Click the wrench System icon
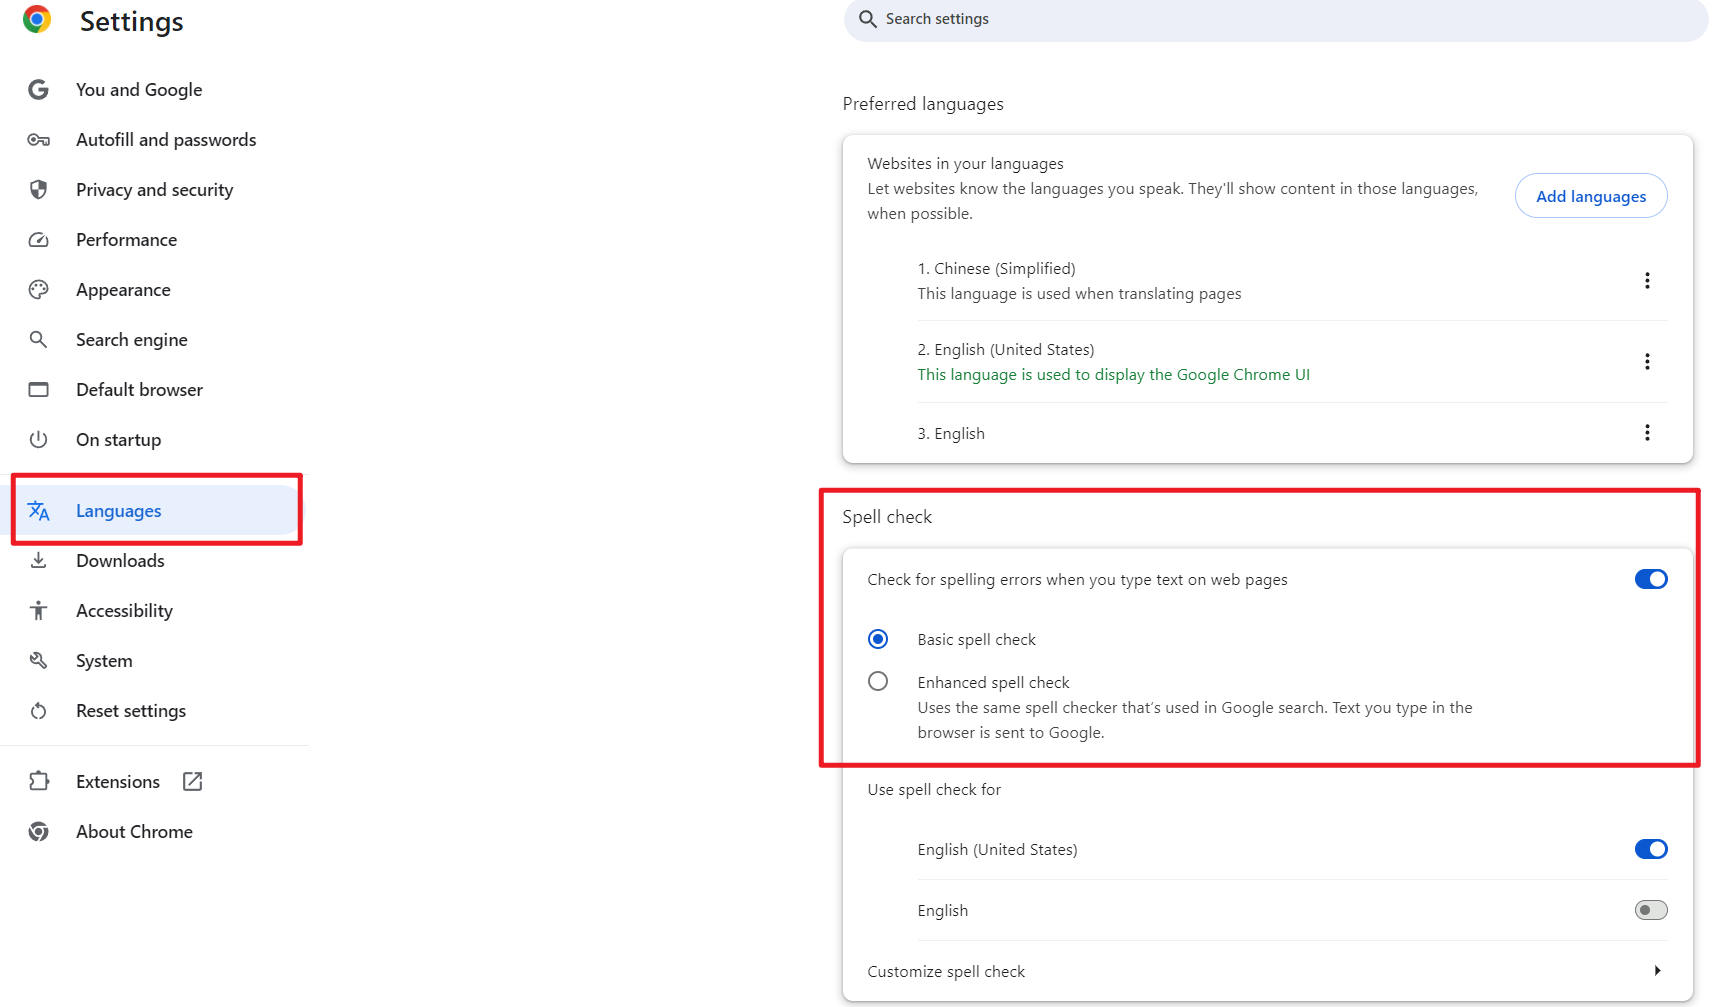Viewport: 1733px width, 1007px height. coord(38,661)
